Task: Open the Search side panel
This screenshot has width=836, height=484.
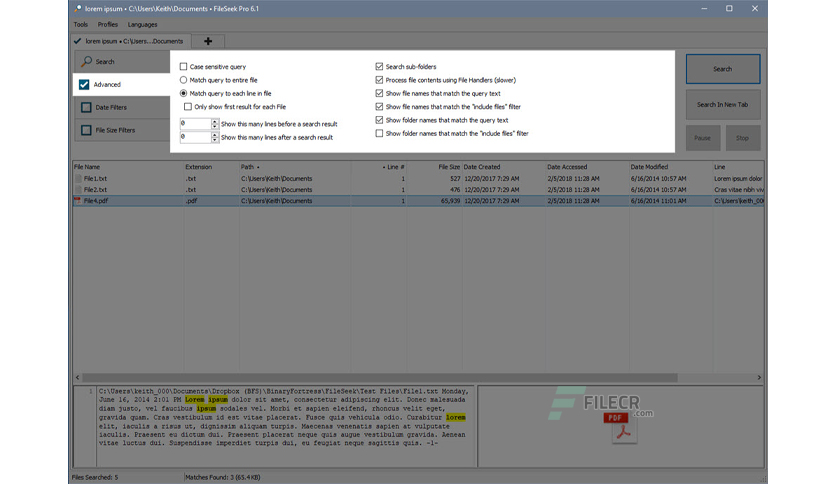Action: pyautogui.click(x=122, y=62)
